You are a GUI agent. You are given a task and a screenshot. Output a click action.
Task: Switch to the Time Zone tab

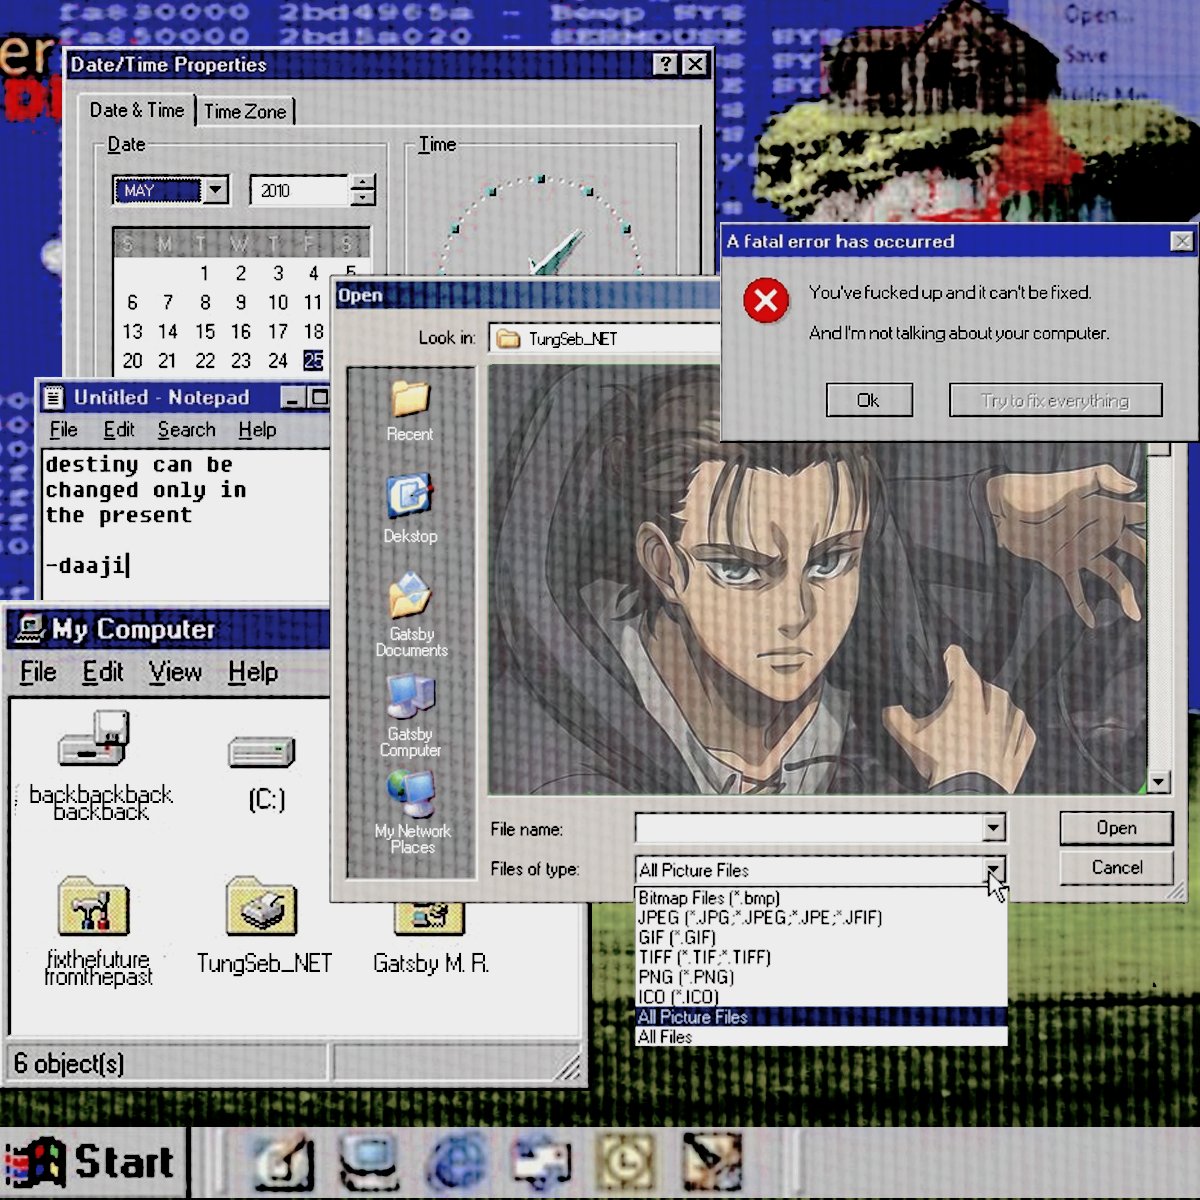pyautogui.click(x=245, y=111)
